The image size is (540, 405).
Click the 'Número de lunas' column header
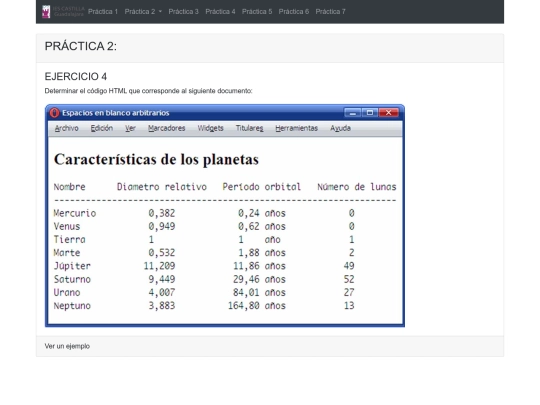pos(357,187)
